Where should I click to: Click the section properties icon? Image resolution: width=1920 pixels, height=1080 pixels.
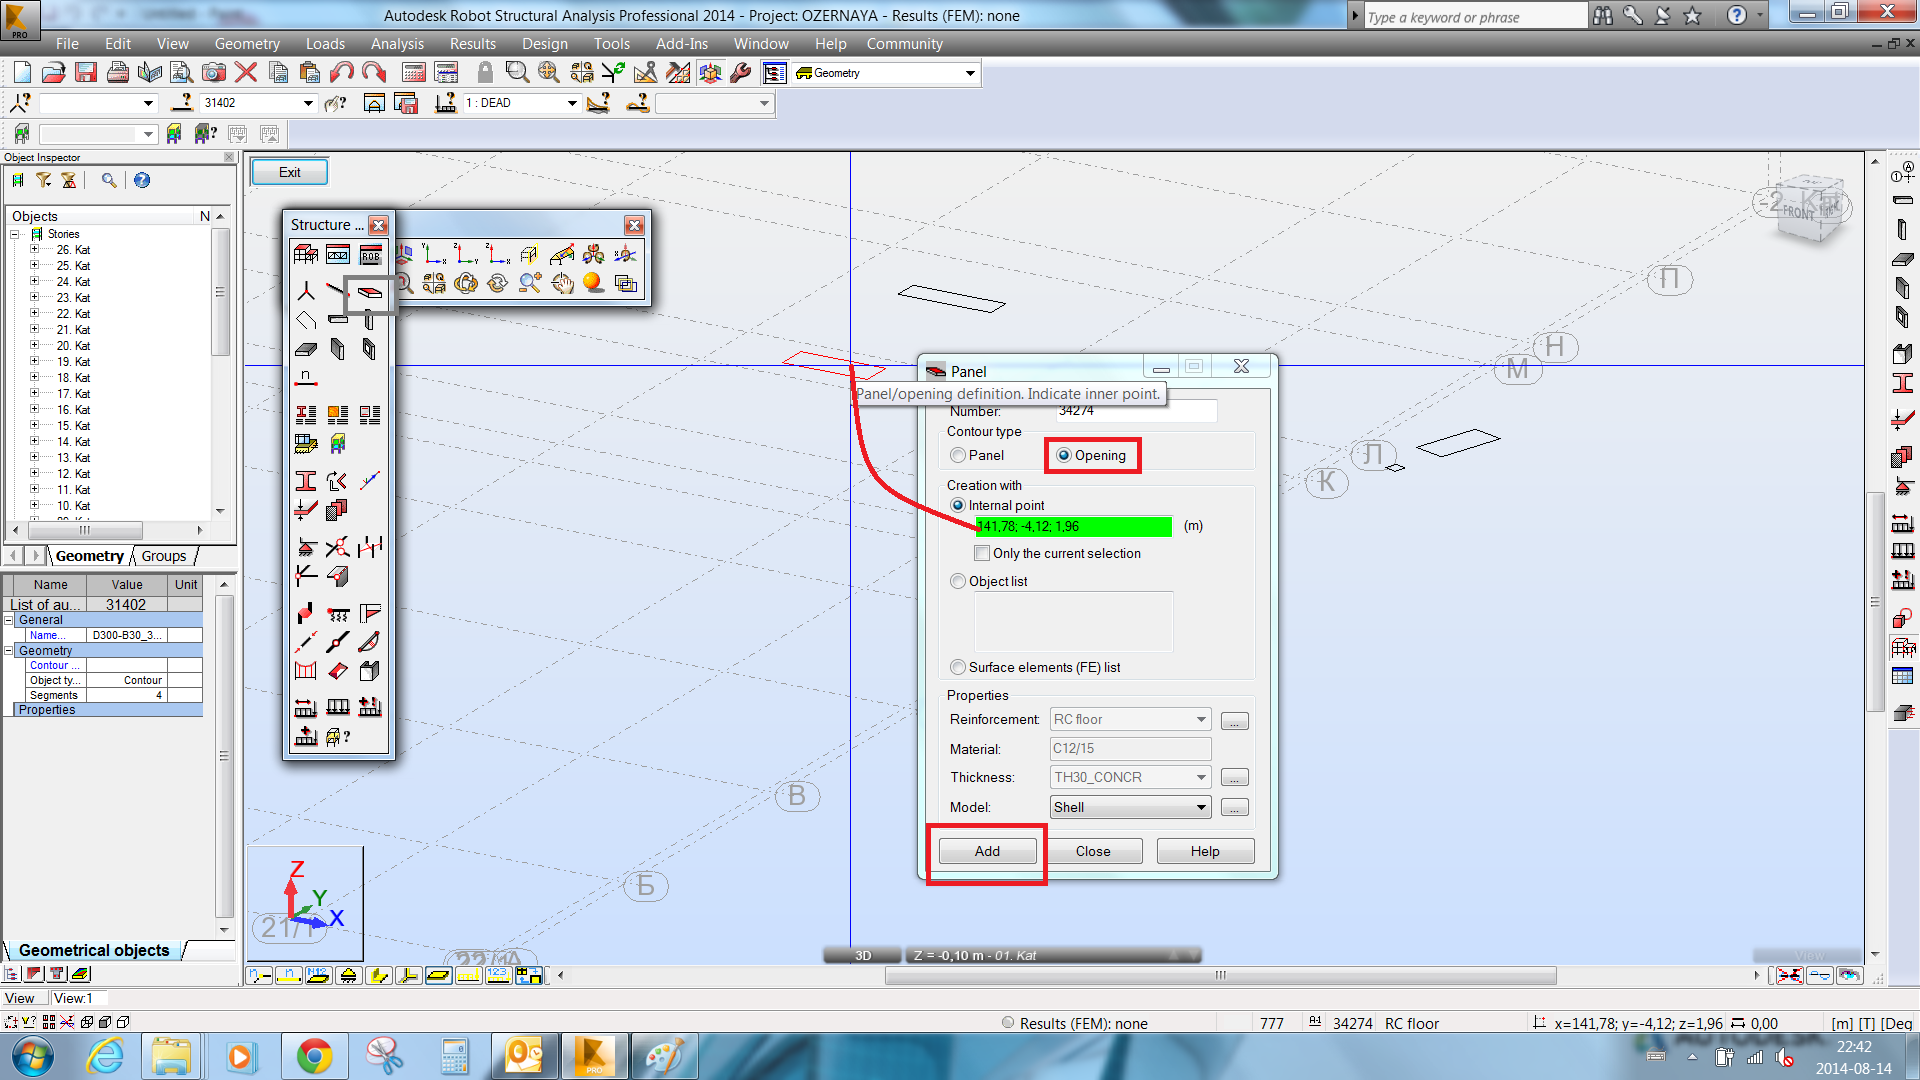coord(306,481)
